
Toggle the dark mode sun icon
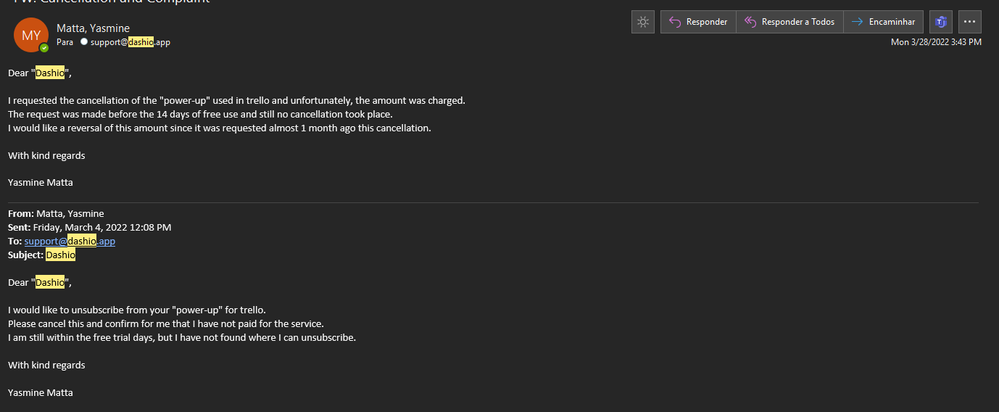tap(643, 22)
